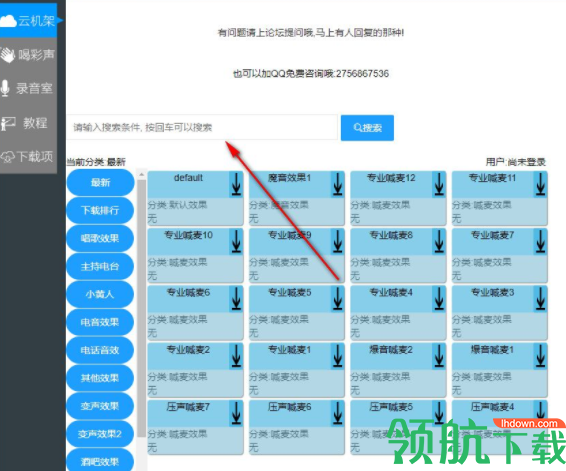Viewport: 566px width, 471px height.
Task: Download 专业喊麦5 preset
Action: (338, 299)
